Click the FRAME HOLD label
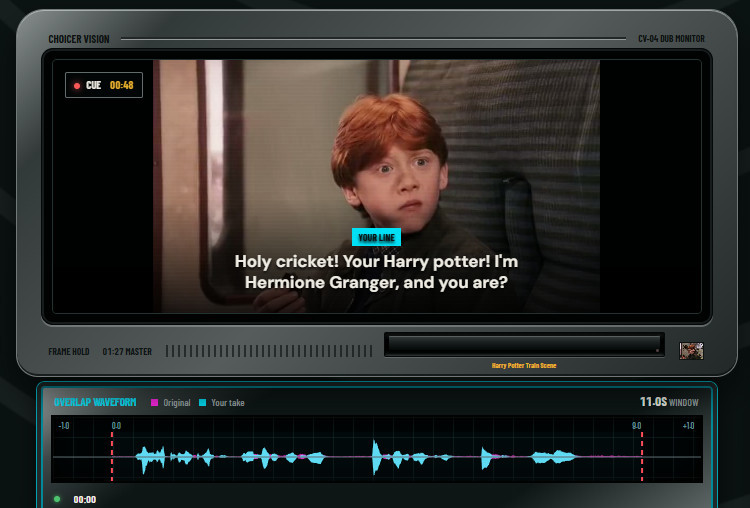The height and width of the screenshot is (508, 750). click(x=69, y=352)
